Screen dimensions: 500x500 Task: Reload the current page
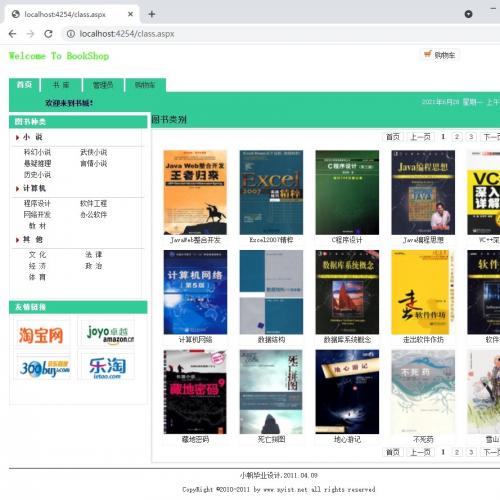click(x=48, y=34)
